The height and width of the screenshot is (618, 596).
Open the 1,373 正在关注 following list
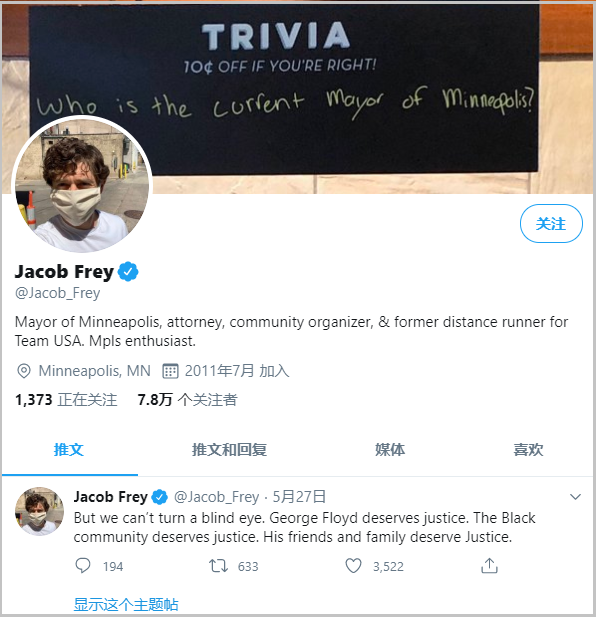point(66,400)
